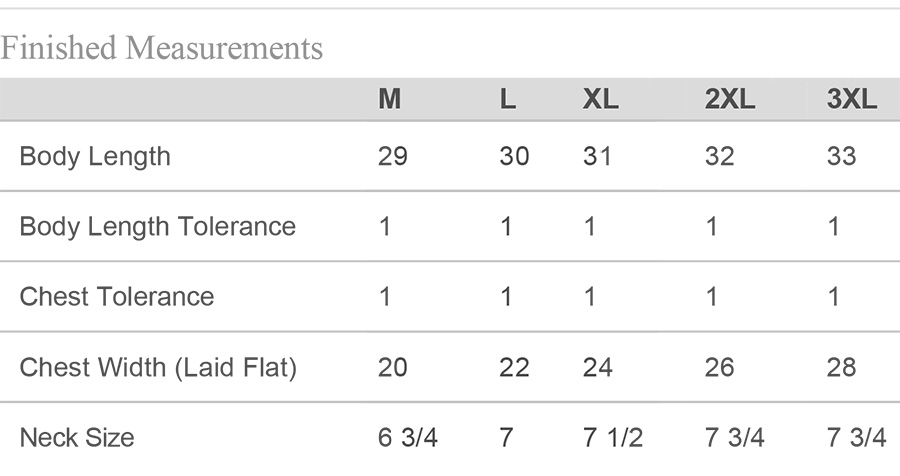Viewport: 900px width, 476px height.
Task: Click the neck size value 7 1/2
Action: pyautogui.click(x=612, y=438)
